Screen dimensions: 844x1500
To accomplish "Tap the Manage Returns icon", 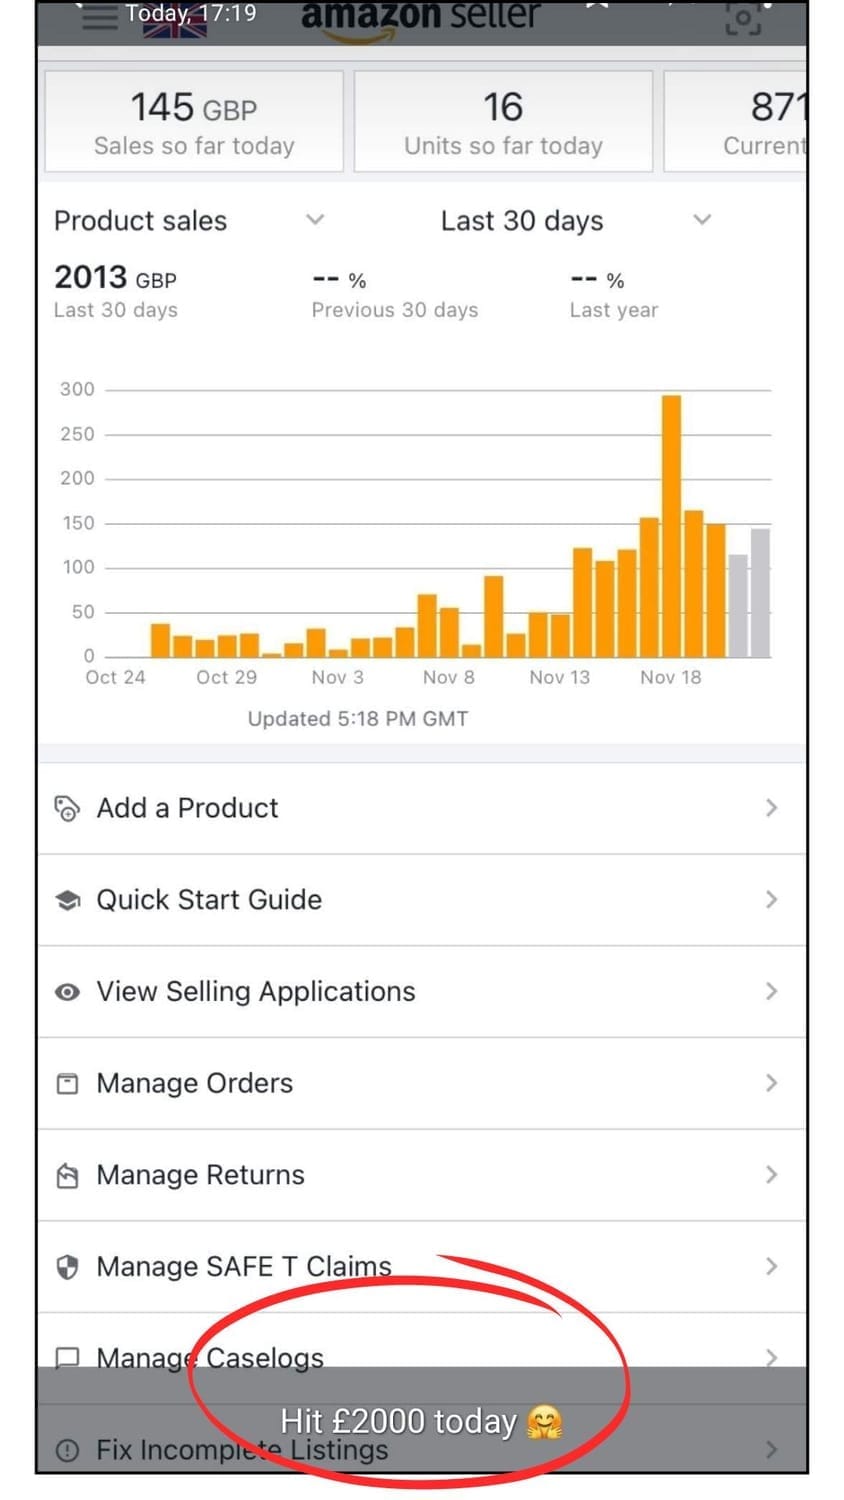I will (67, 1175).
